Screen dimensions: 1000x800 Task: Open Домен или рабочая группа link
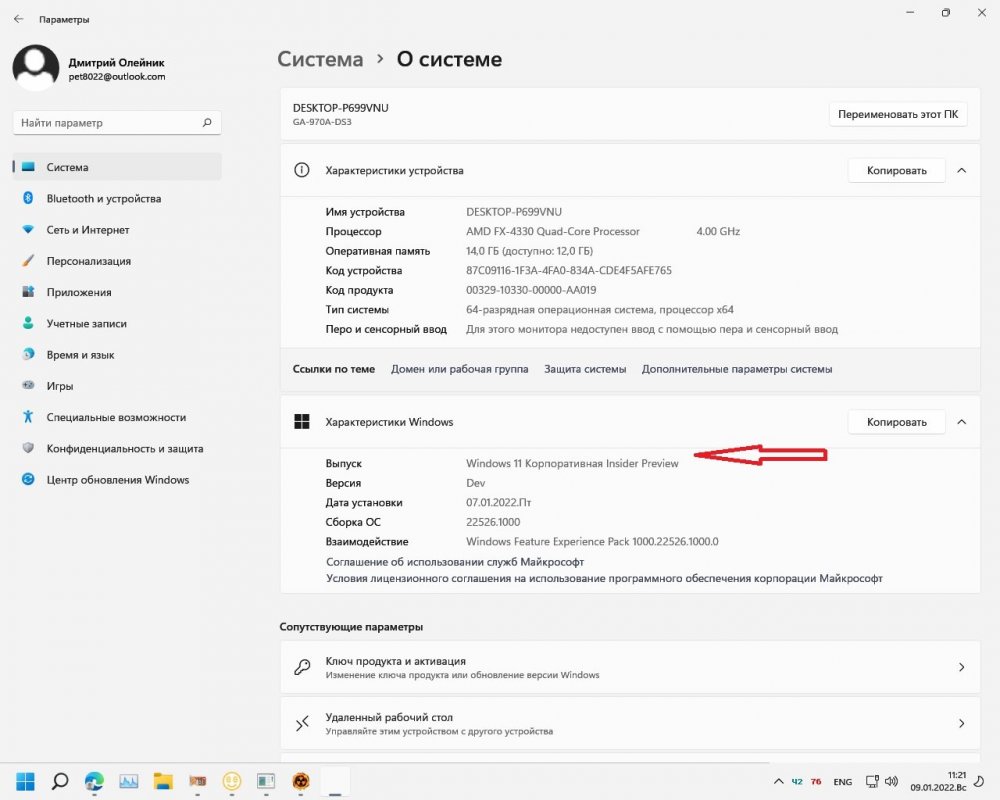click(x=459, y=369)
